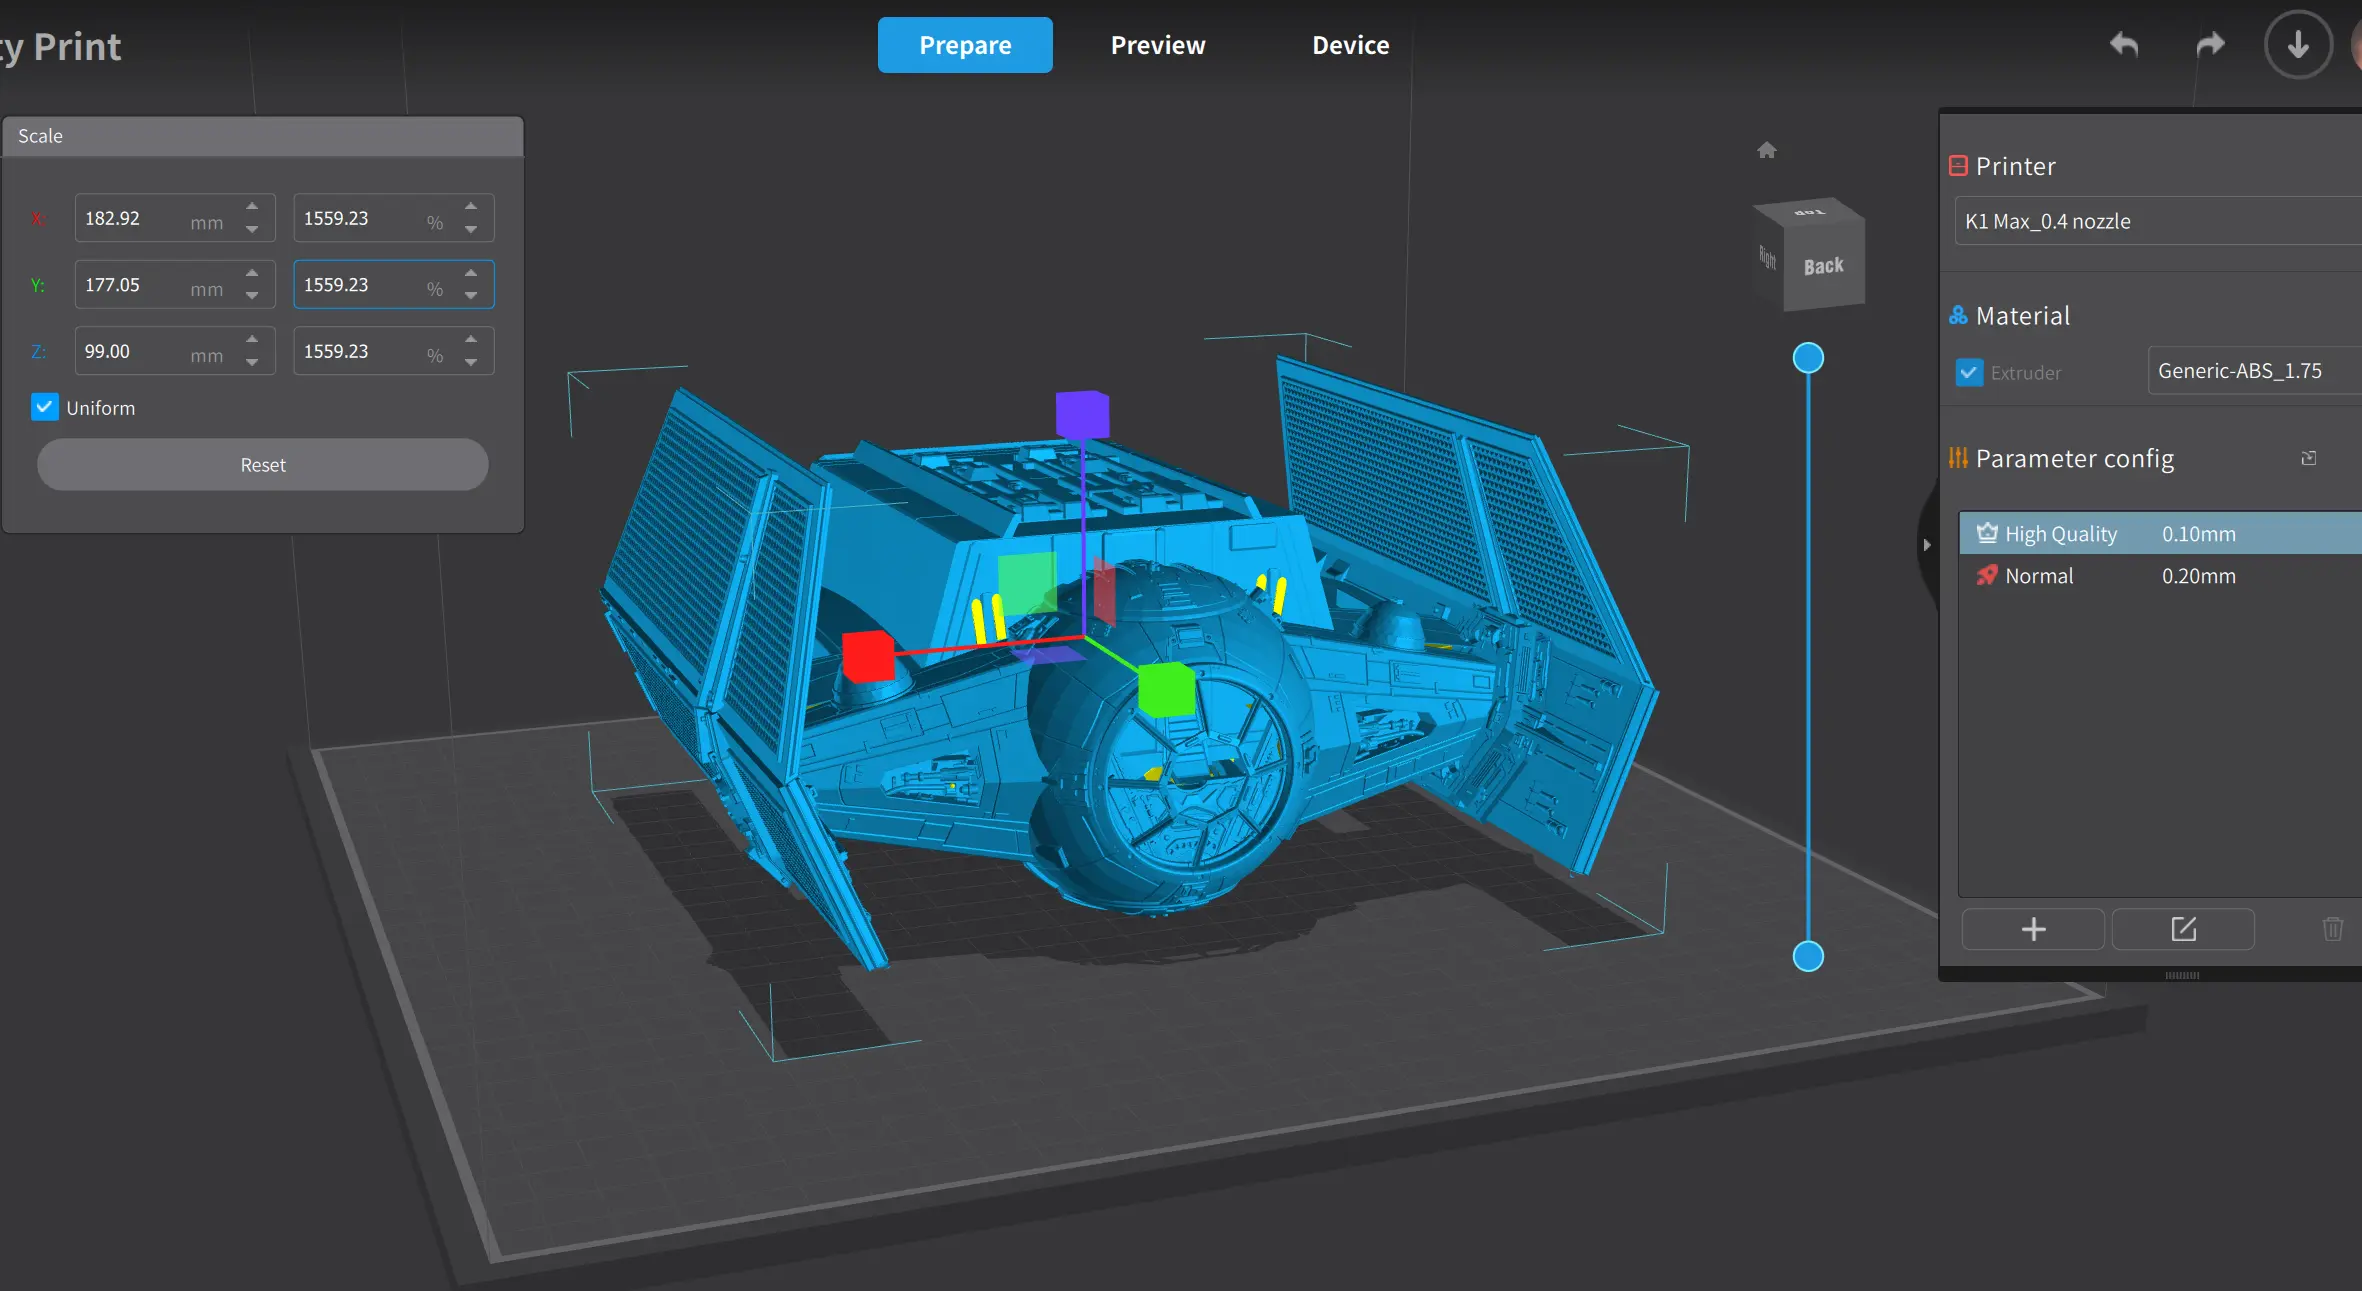Click the undo arrow icon

pos(2124,45)
